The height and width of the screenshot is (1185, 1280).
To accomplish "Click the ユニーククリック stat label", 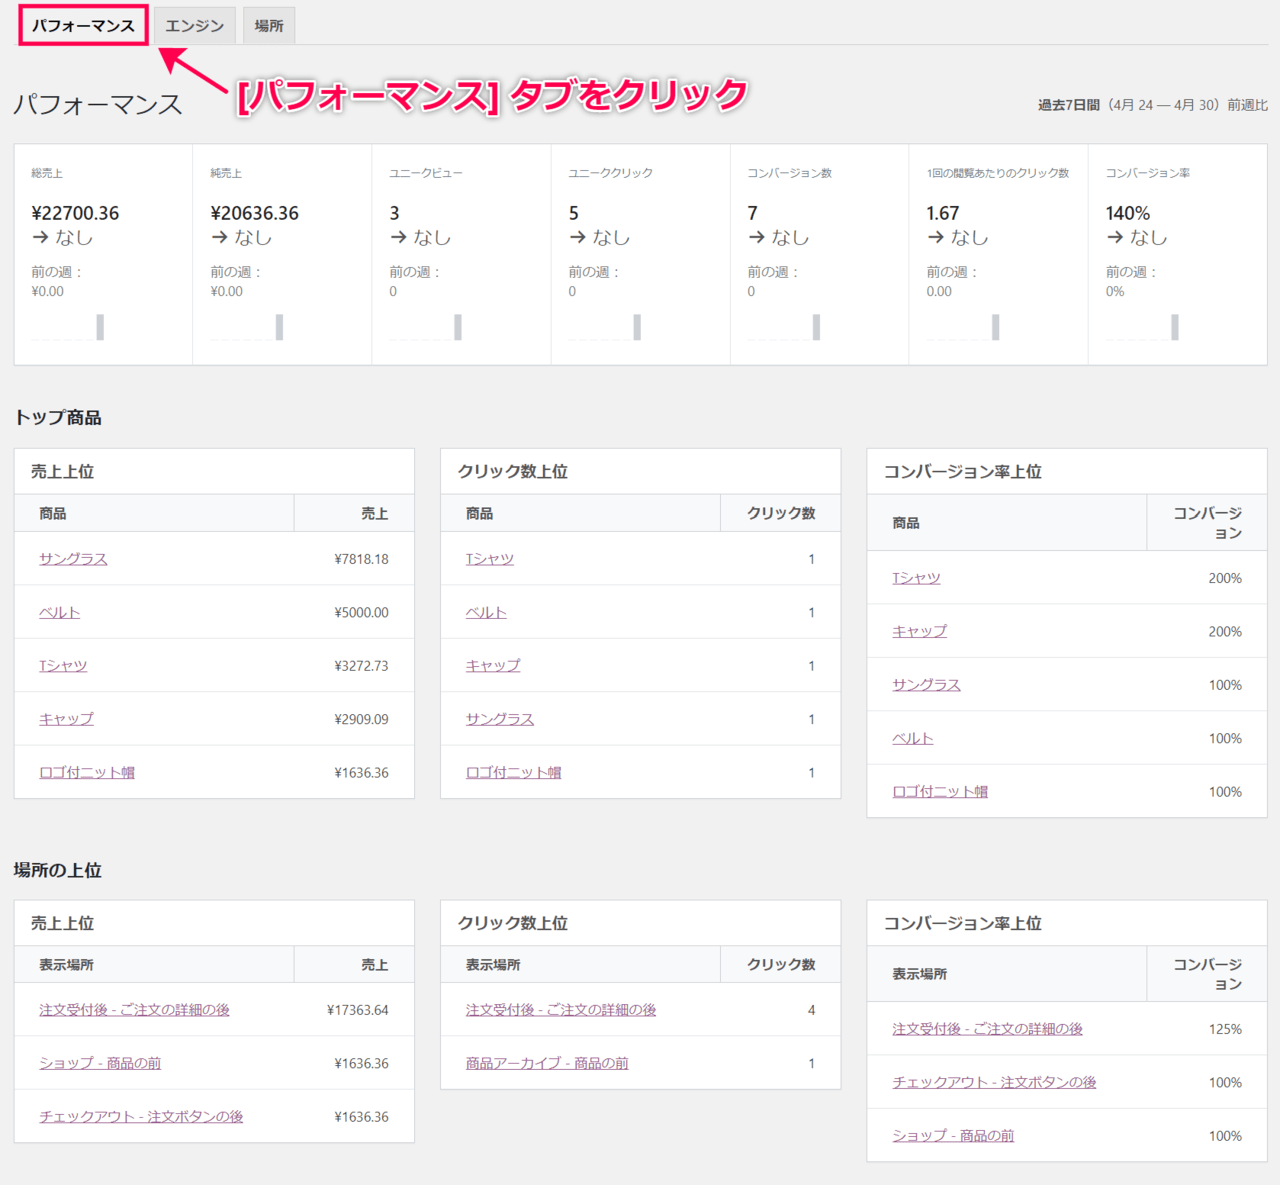I will [610, 173].
